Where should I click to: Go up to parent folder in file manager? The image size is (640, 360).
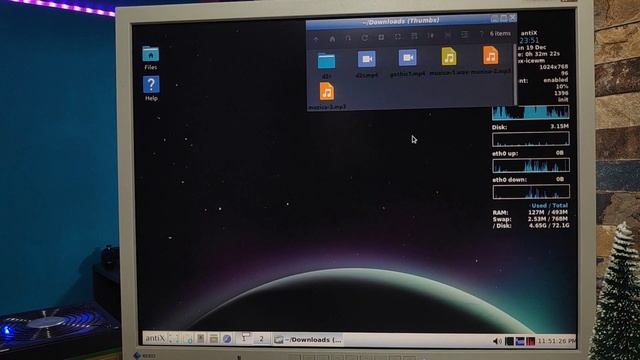[x=316, y=39]
